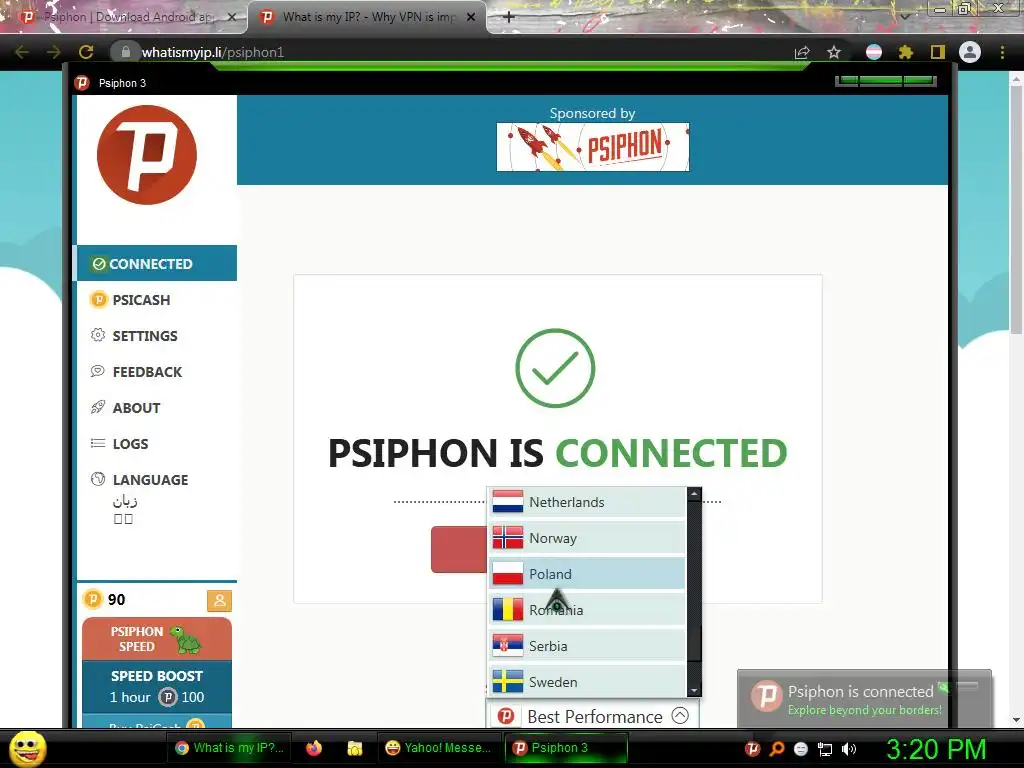Image resolution: width=1024 pixels, height=768 pixels.
Task: Toggle the browser side panel icon
Action: pyautogui.click(x=938, y=52)
